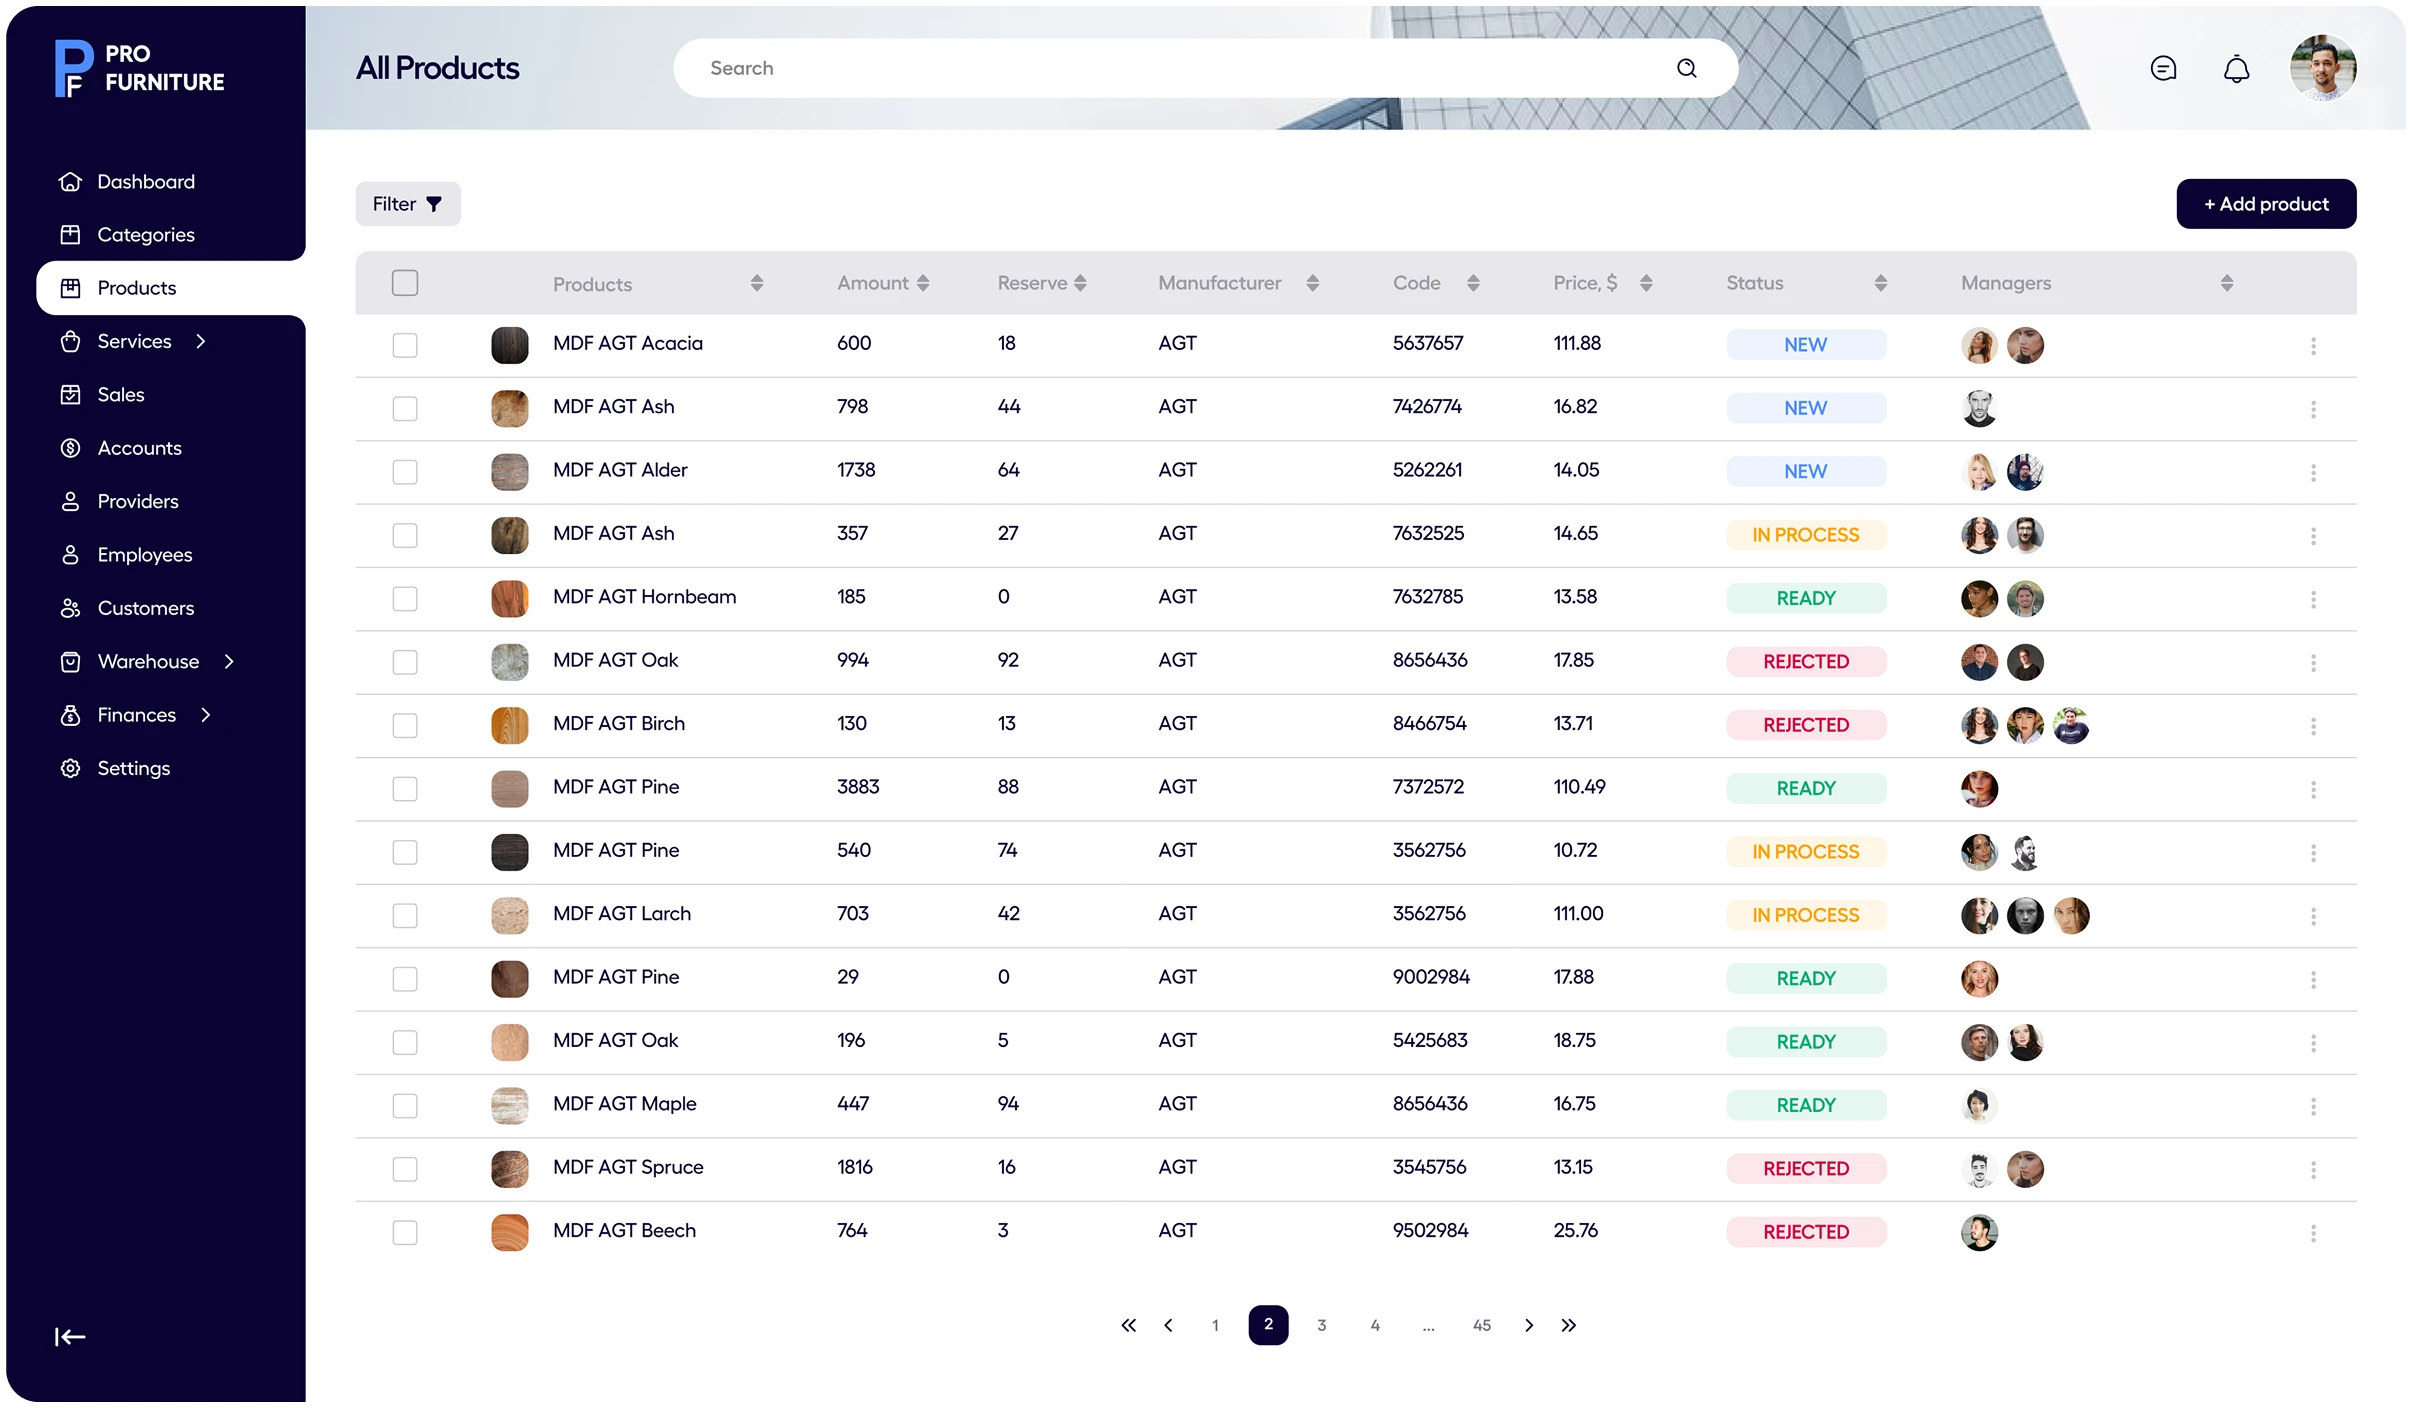Open the user profile avatar

click(2322, 68)
